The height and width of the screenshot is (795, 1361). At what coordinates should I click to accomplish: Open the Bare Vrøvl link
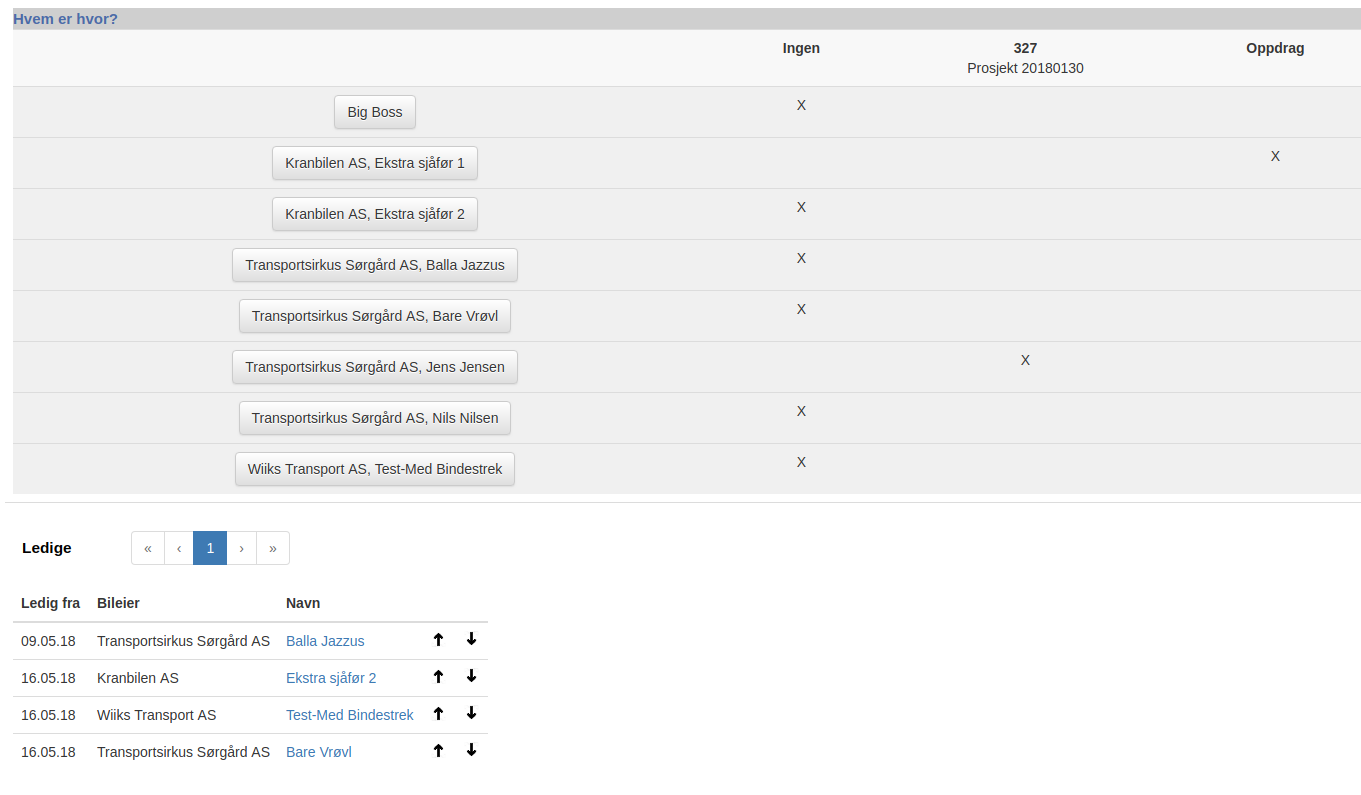coord(319,752)
